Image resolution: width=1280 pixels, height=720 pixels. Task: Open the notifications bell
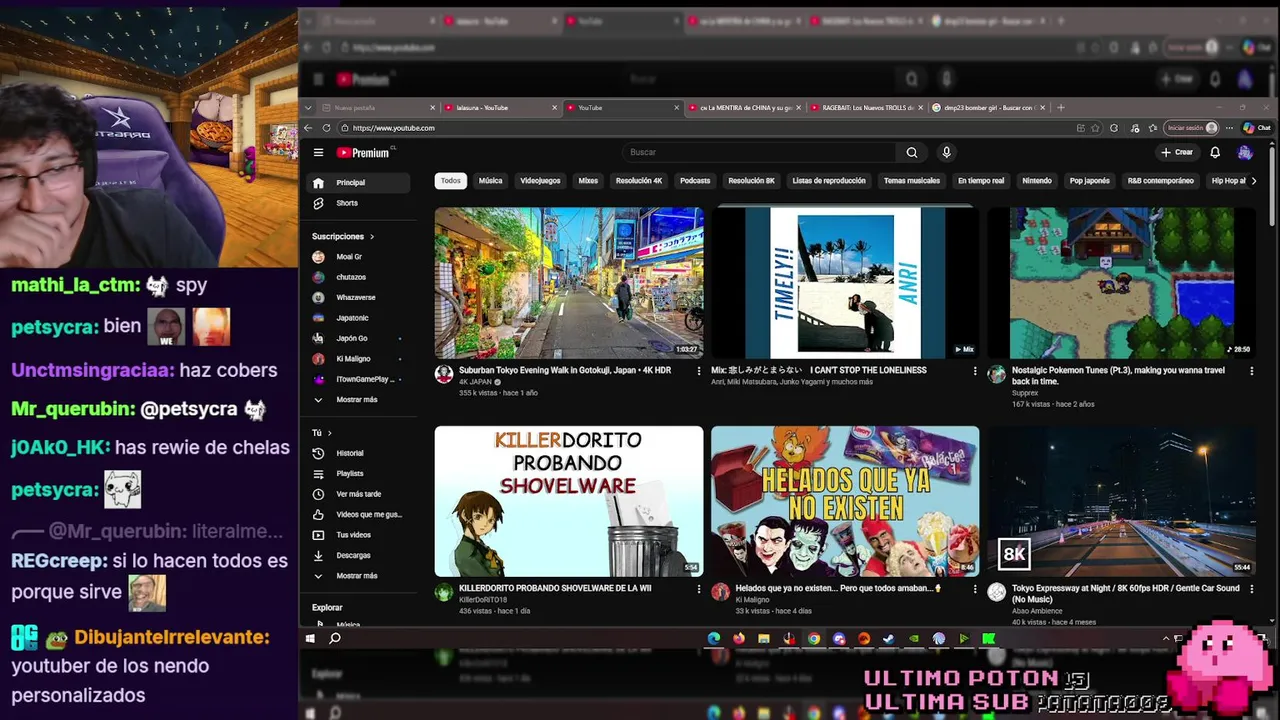tap(1215, 152)
